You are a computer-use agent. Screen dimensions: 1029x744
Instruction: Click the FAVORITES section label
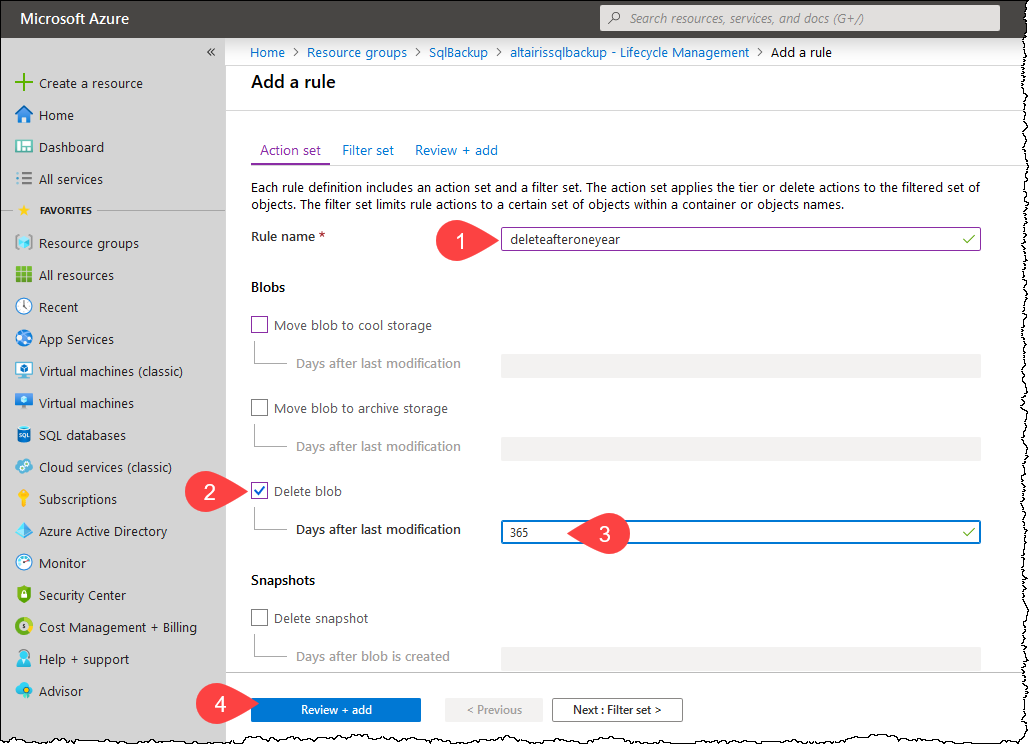66,211
